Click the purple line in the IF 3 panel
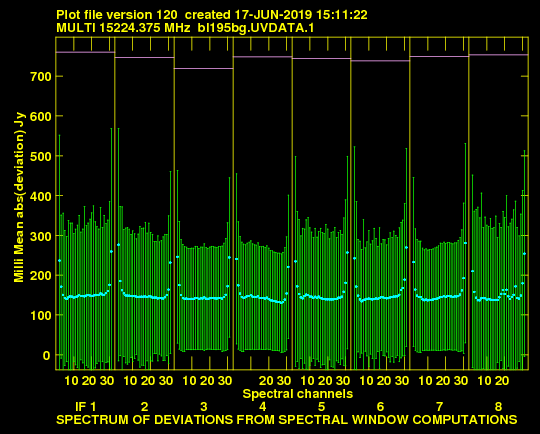The width and height of the screenshot is (540, 434). pos(204,69)
